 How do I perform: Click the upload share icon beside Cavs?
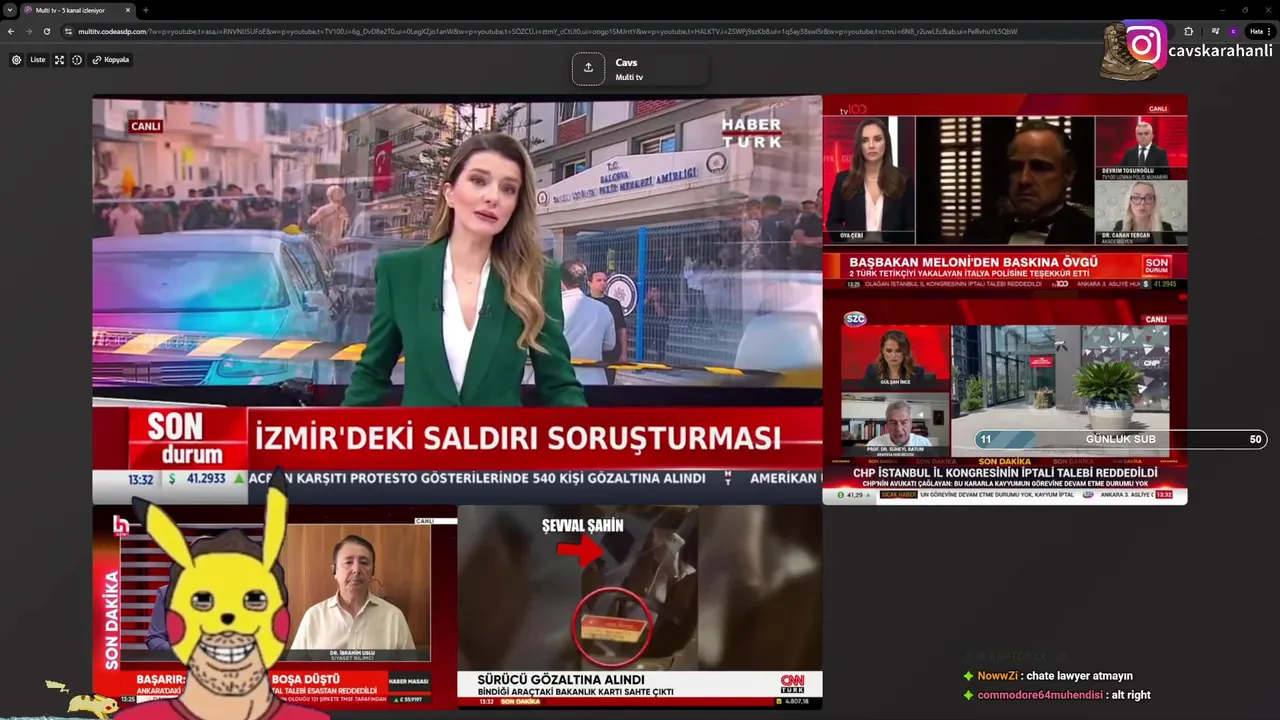click(x=588, y=68)
